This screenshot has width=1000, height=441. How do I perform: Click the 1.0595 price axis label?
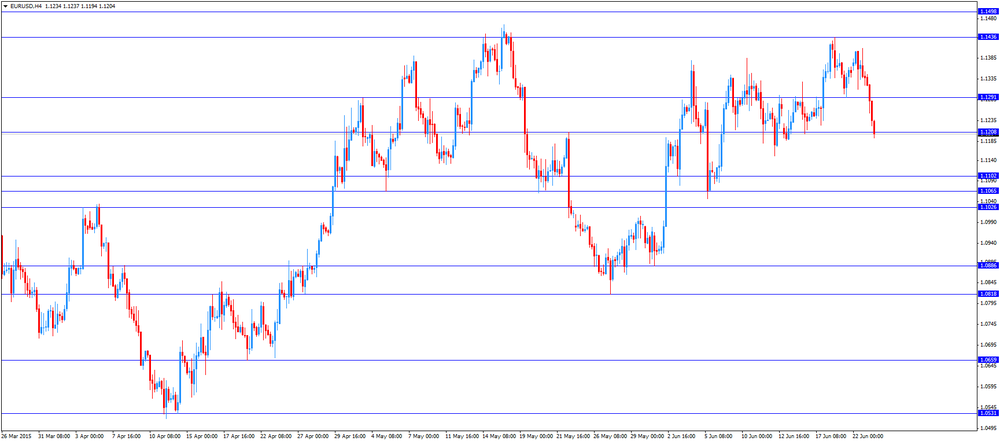pyautogui.click(x=989, y=385)
